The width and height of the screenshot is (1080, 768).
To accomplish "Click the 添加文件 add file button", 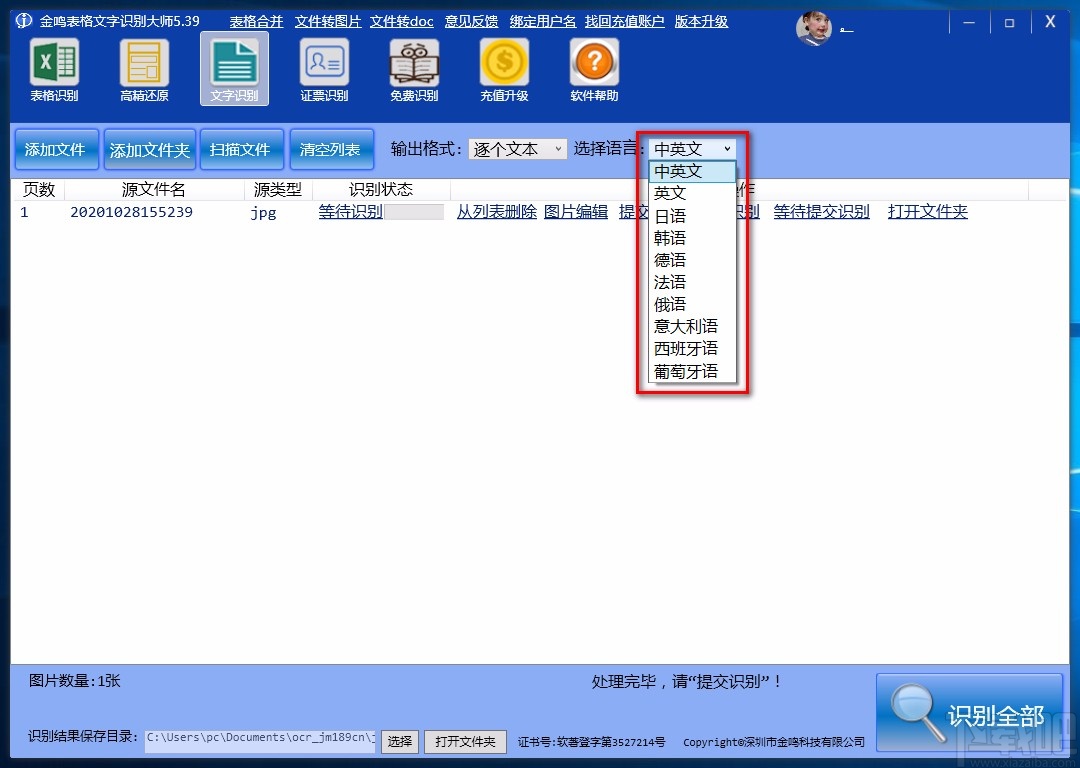I will 56,148.
